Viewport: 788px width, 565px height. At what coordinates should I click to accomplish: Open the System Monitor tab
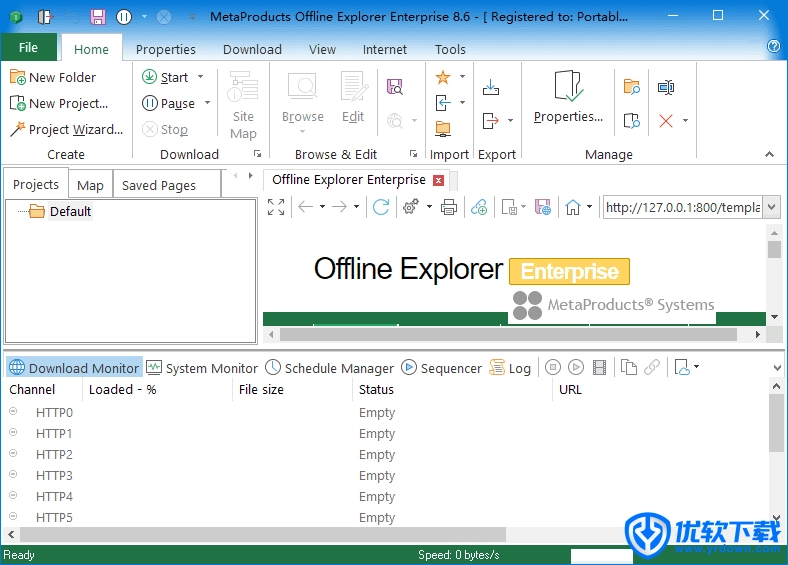(x=202, y=368)
